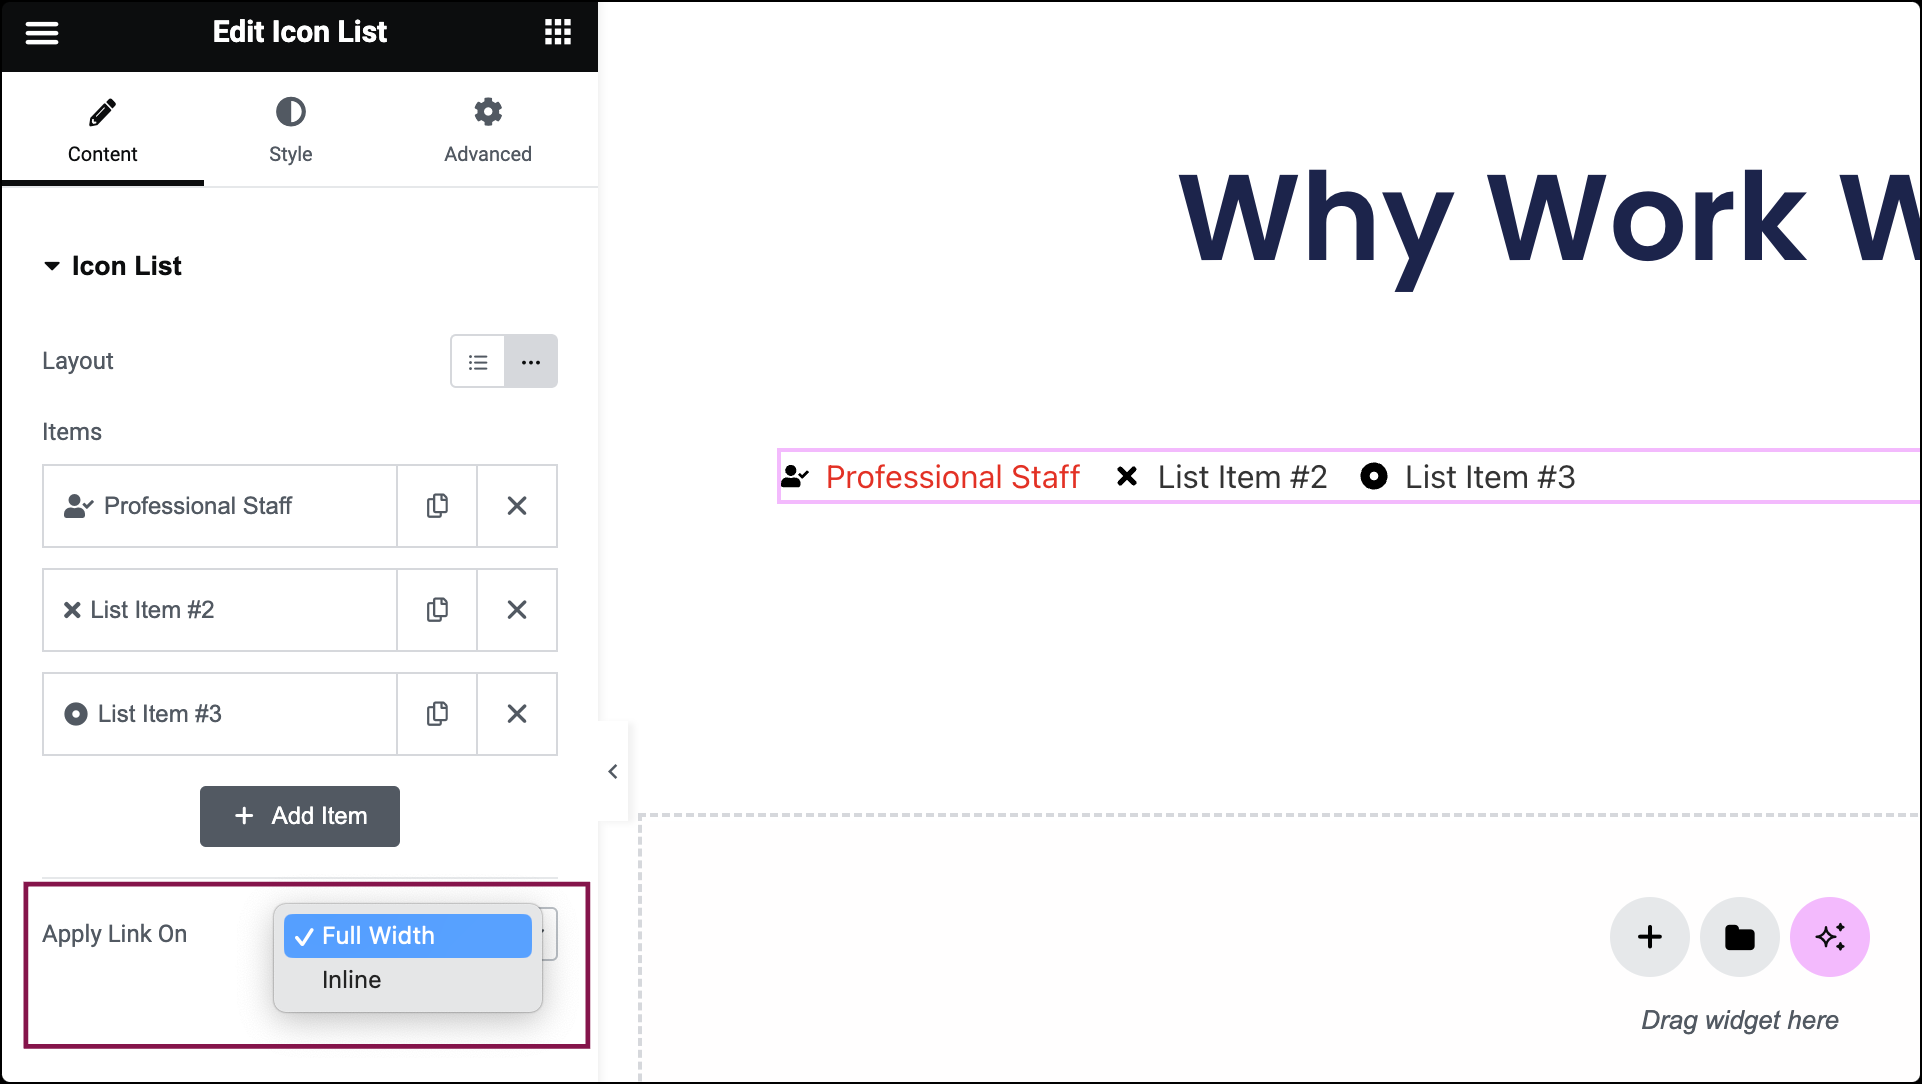
Task: Click the list layout icon
Action: click(x=478, y=362)
